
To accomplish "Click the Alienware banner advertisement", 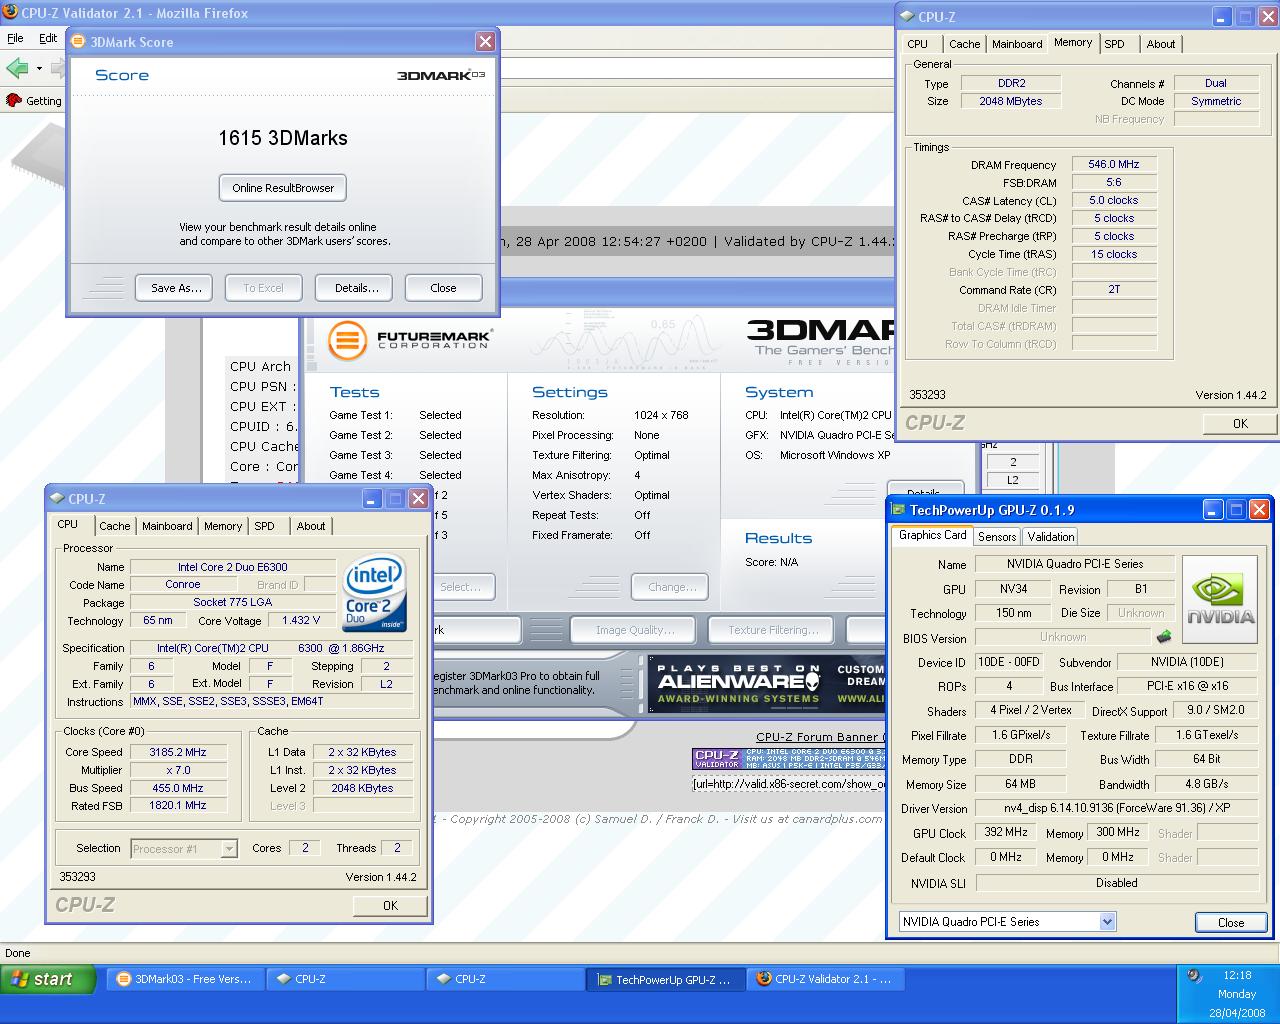I will tap(766, 683).
